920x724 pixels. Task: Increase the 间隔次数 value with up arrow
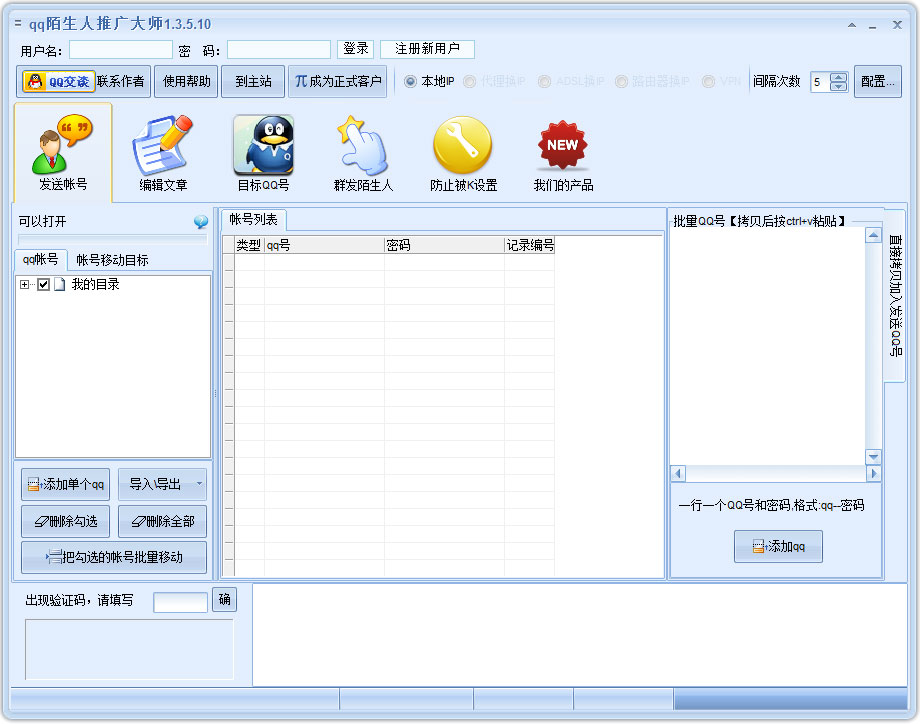click(839, 77)
